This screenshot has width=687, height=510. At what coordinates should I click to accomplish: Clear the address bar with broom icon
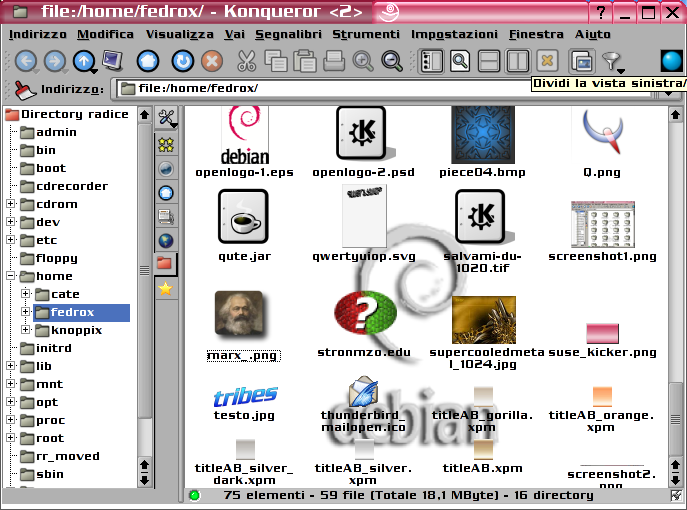(x=25, y=90)
